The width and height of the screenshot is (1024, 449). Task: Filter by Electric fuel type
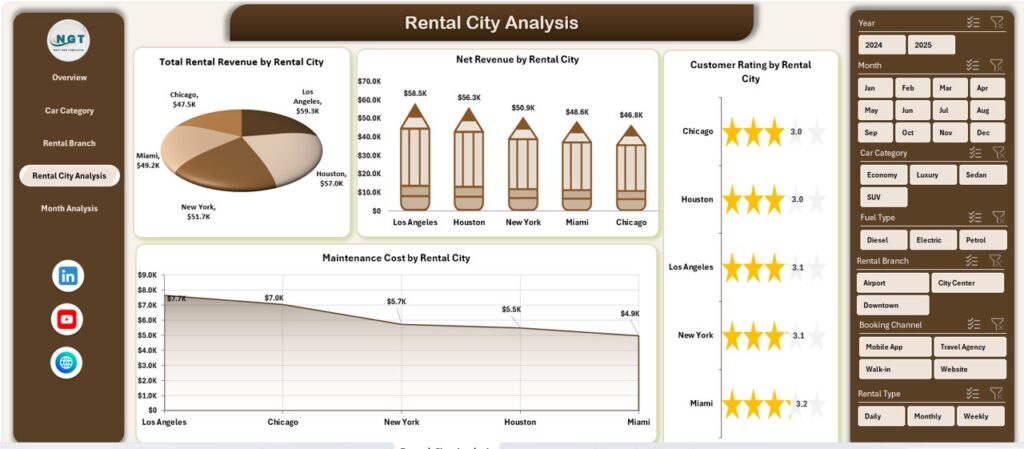[933, 240]
